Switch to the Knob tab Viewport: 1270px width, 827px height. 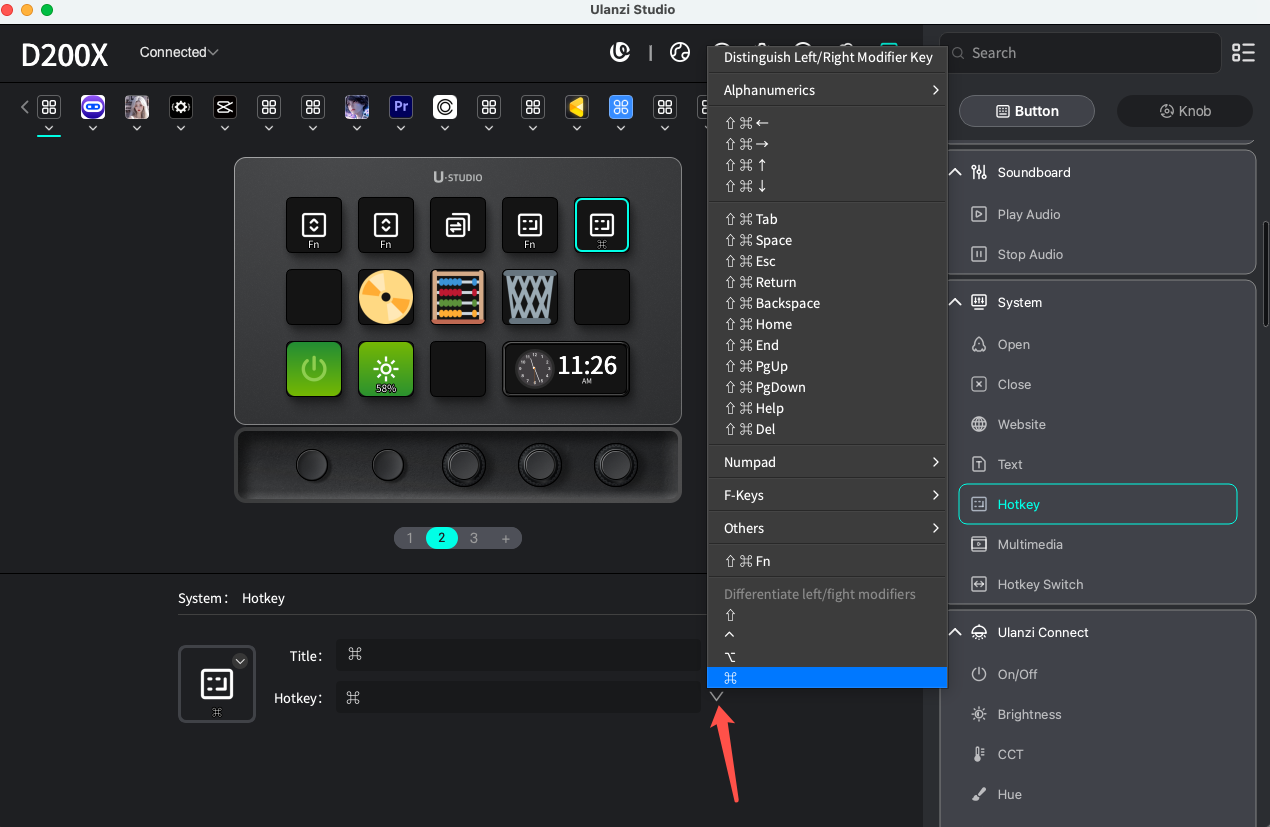pos(1185,111)
